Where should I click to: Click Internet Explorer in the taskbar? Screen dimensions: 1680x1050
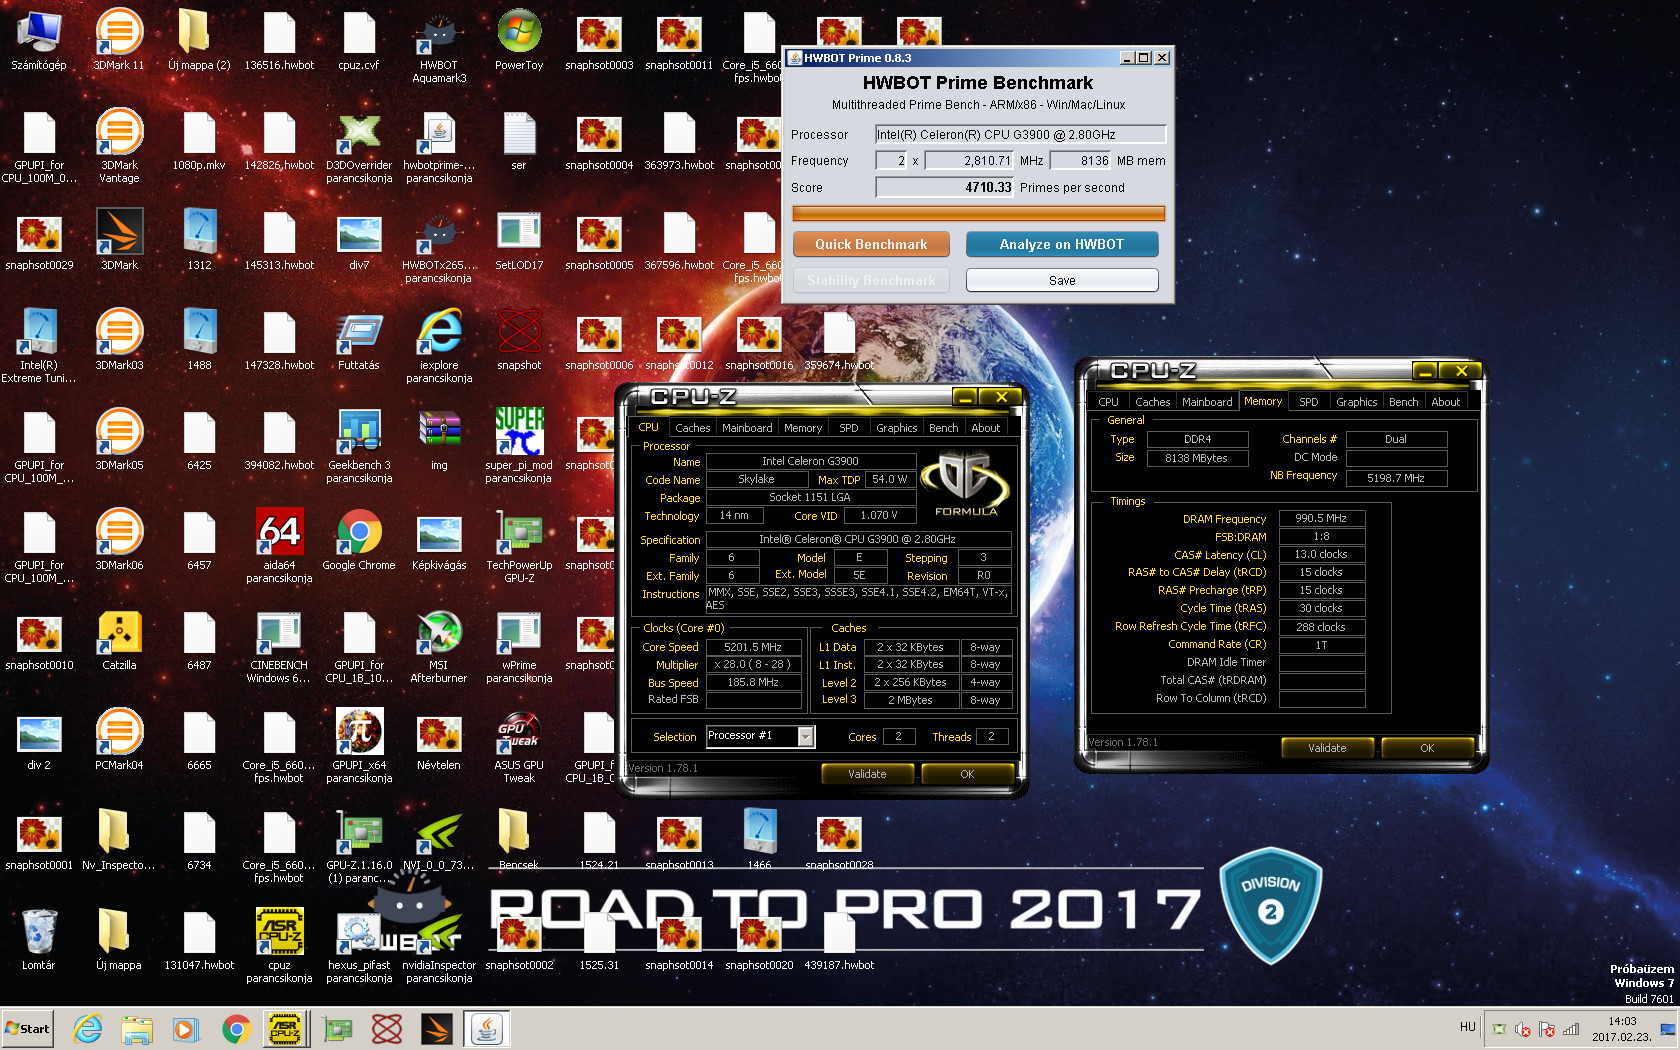[88, 1028]
